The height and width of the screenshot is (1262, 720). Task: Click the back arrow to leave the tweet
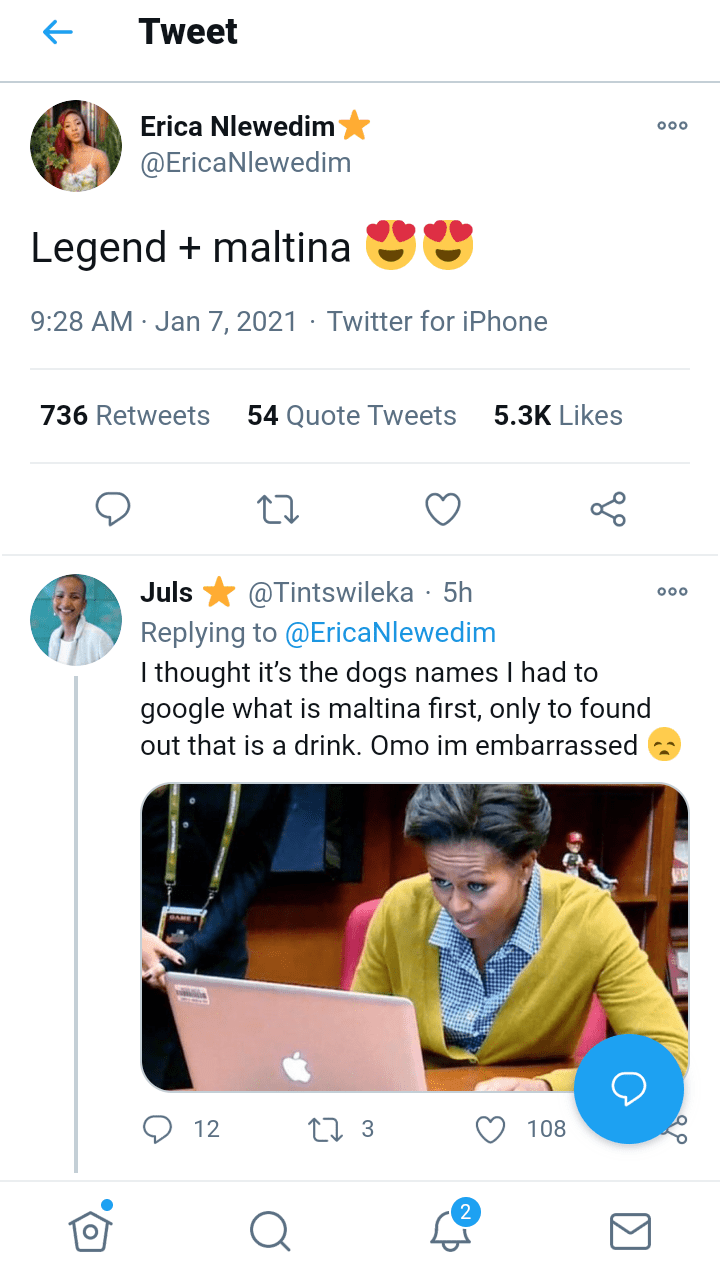58,32
